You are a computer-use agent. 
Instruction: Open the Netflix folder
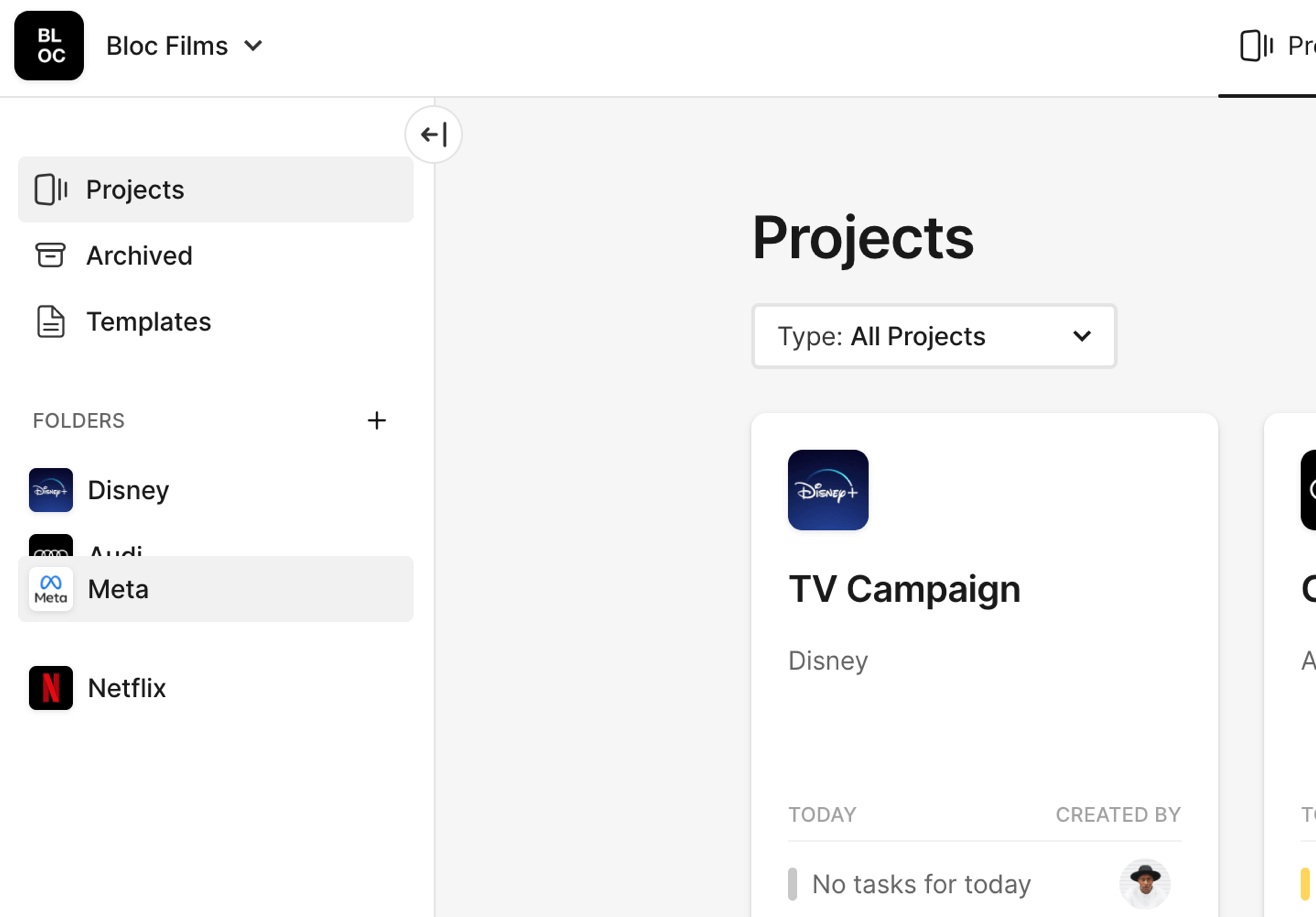(127, 688)
